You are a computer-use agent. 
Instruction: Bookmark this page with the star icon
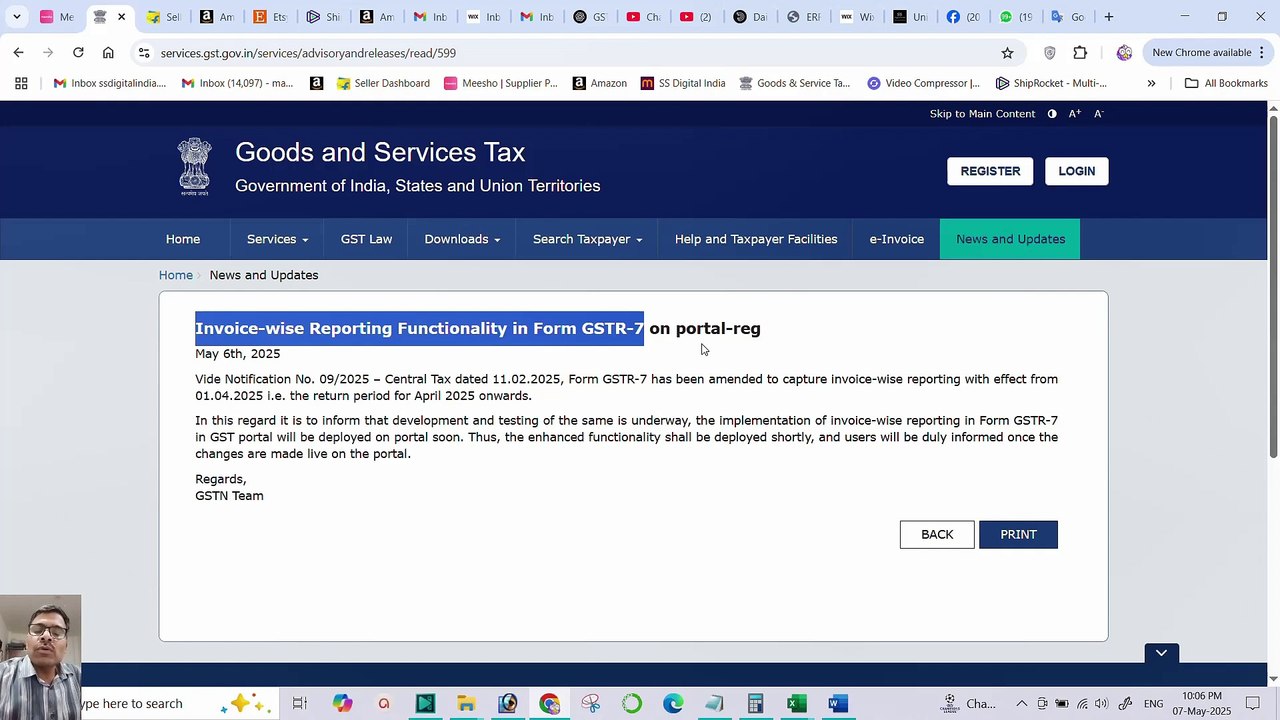pyautogui.click(x=1007, y=53)
